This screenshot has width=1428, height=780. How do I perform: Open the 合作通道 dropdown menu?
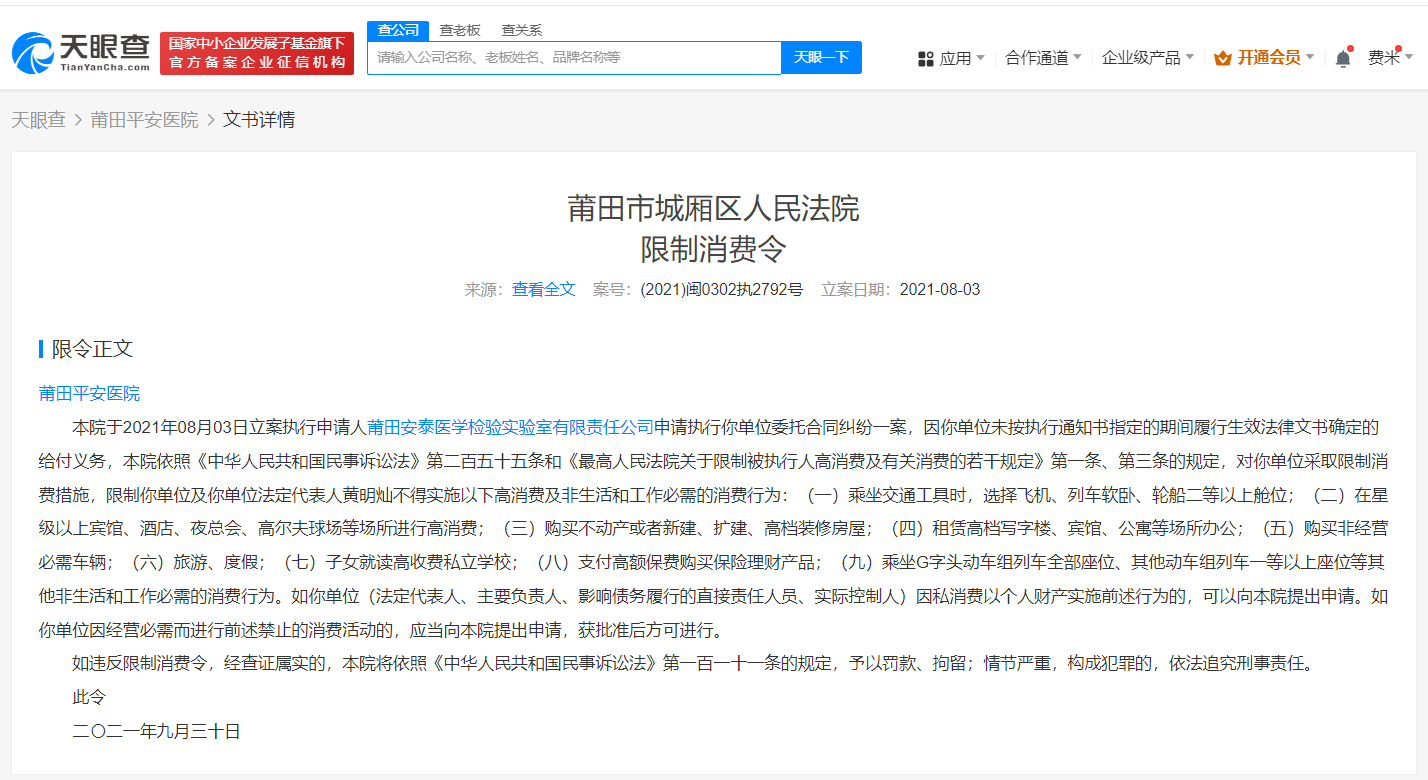pyautogui.click(x=1040, y=57)
